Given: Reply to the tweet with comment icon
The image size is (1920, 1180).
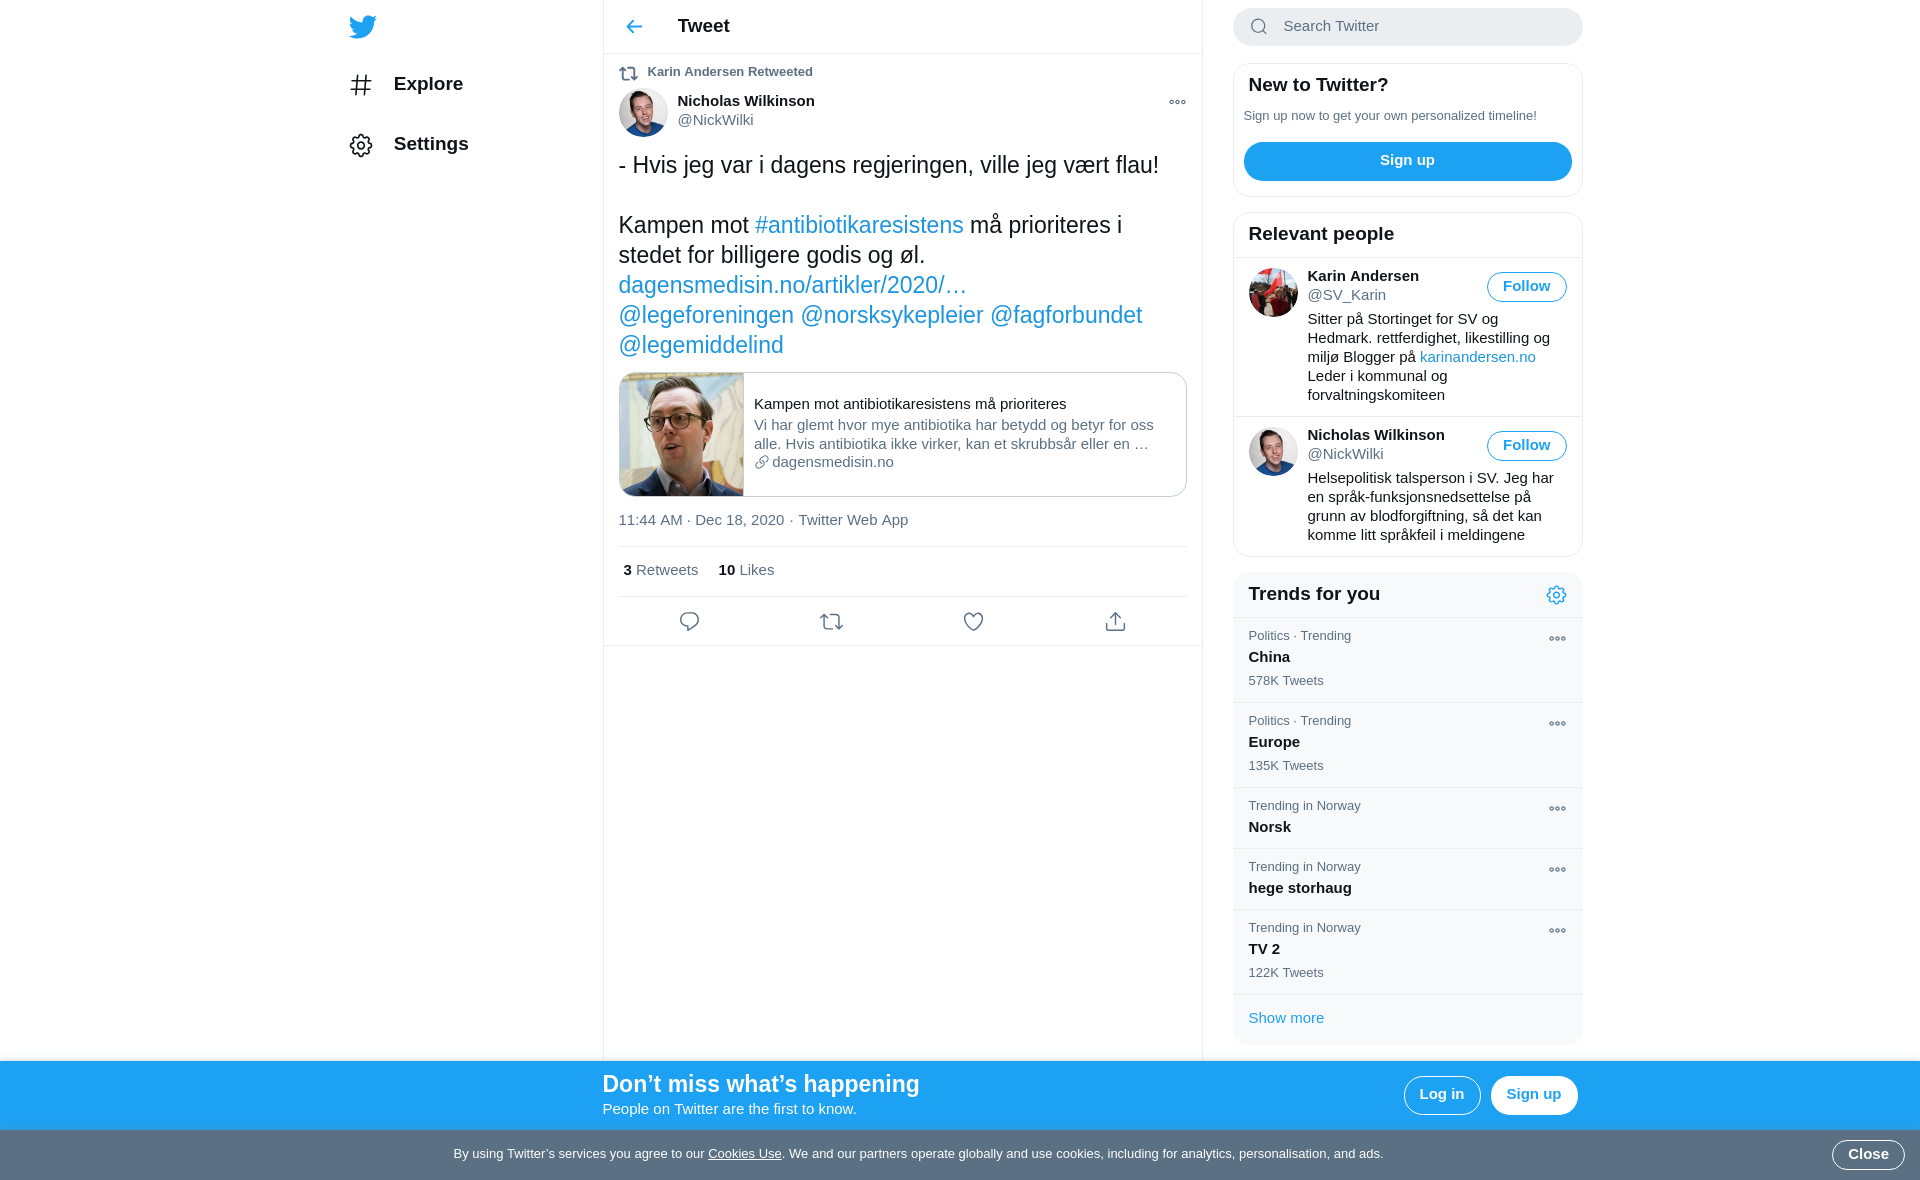Looking at the screenshot, I should pyautogui.click(x=689, y=622).
